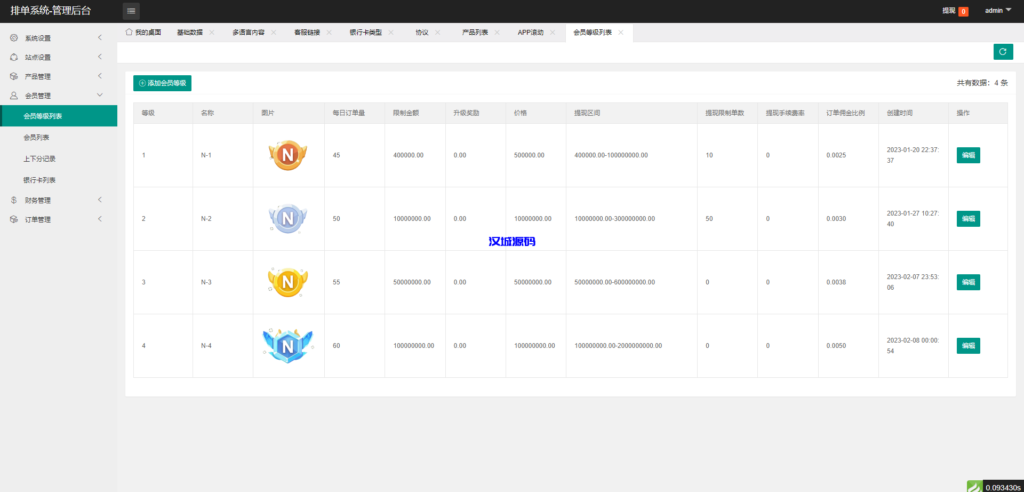Viewport: 1024px width, 492px height.
Task: Open the N-4 blue crystal badge image
Action: (287, 345)
